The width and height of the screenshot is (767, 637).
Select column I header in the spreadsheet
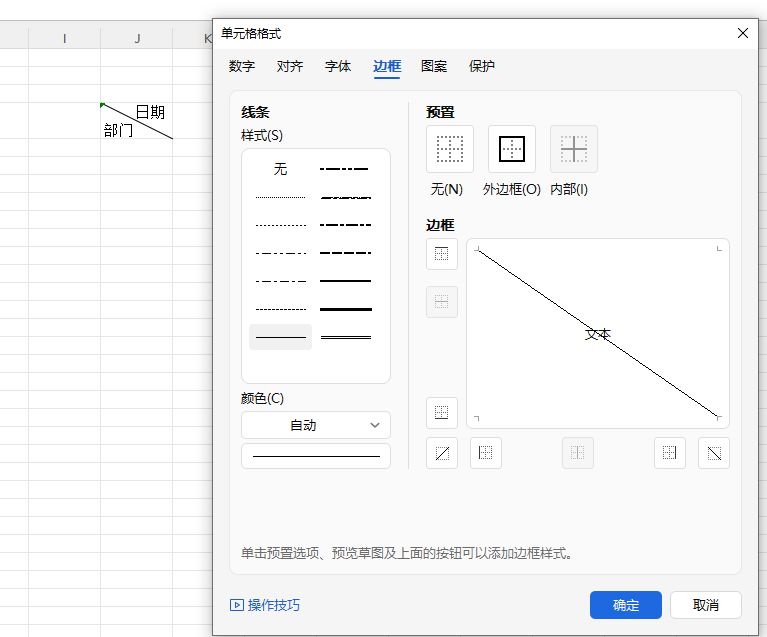[x=65, y=38]
